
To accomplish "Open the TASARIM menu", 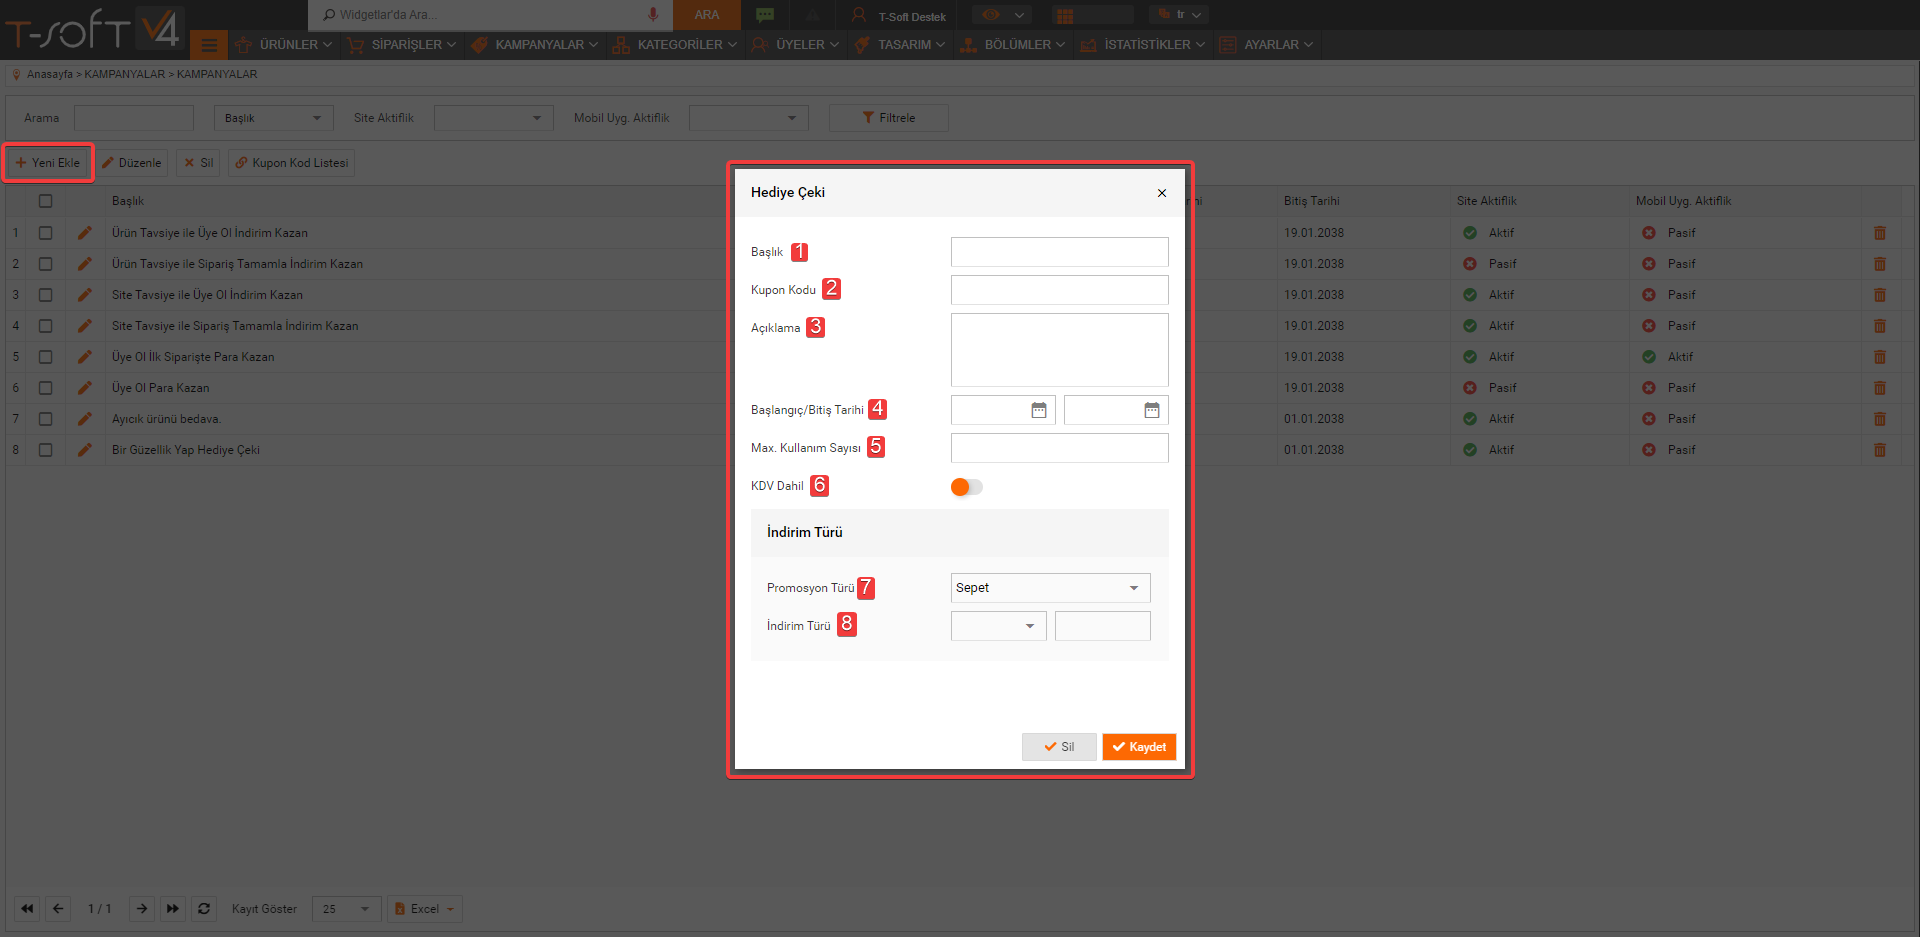I will tap(899, 45).
